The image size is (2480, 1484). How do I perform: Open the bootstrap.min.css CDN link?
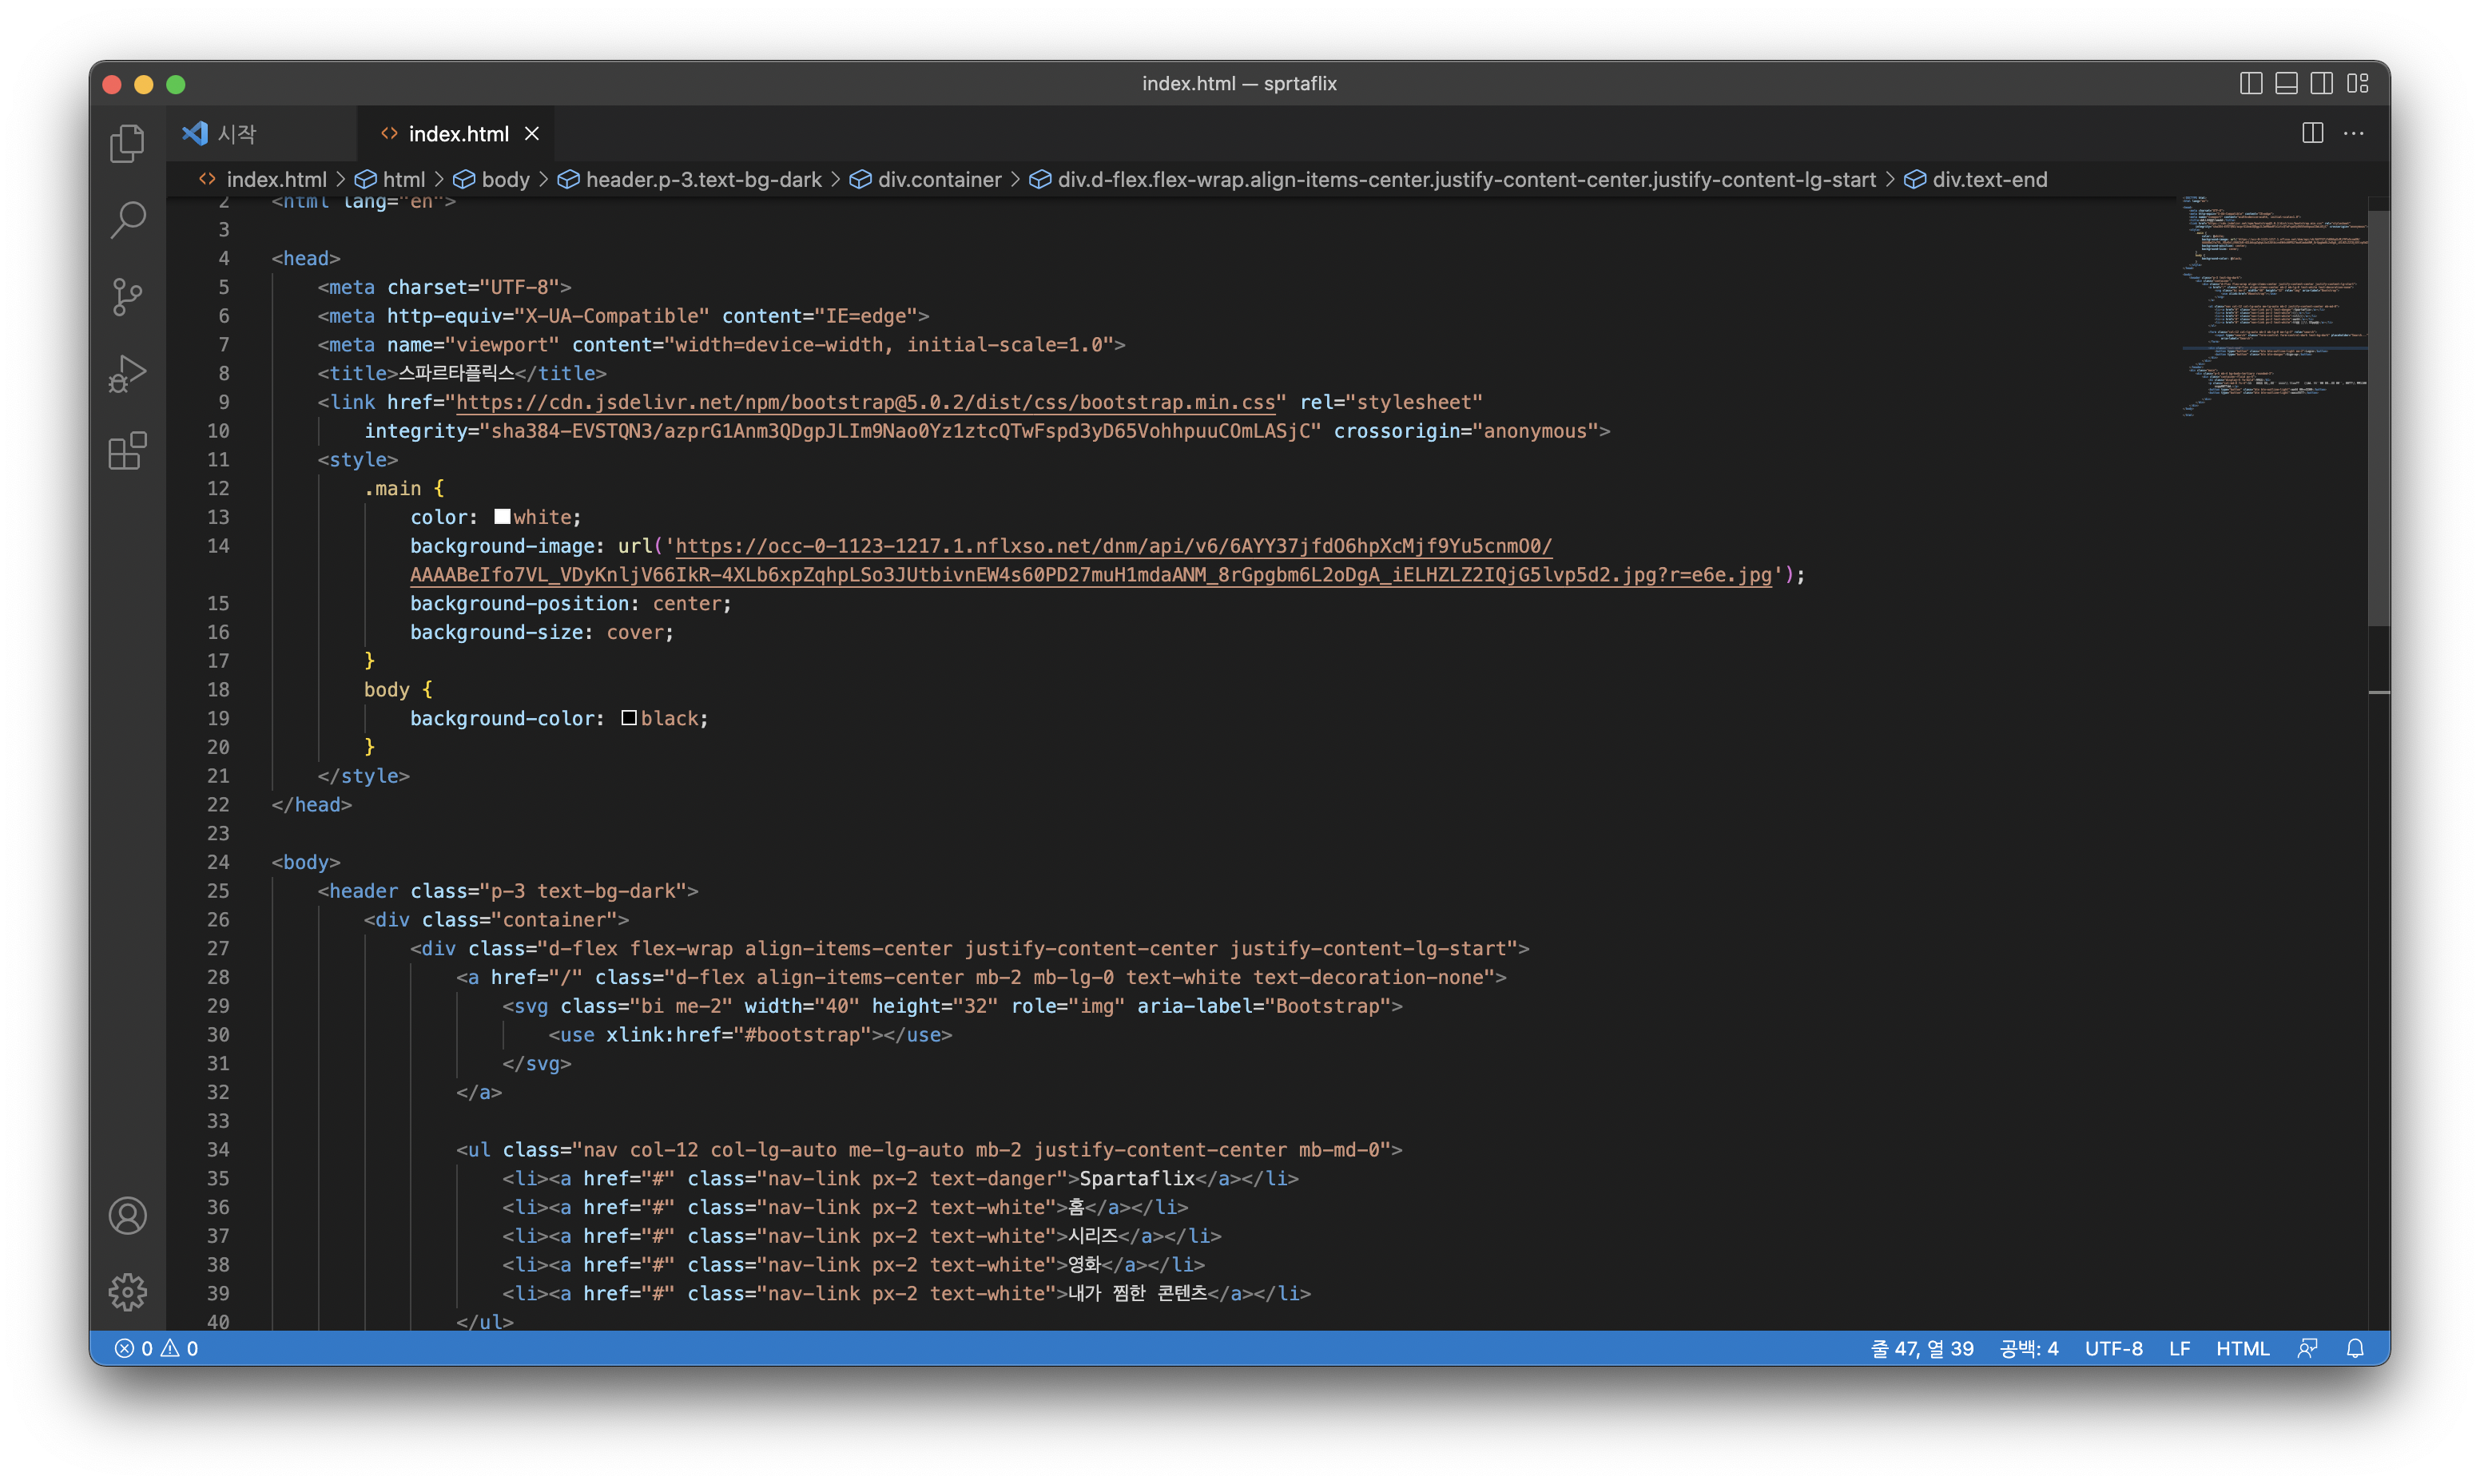pyautogui.click(x=865, y=402)
